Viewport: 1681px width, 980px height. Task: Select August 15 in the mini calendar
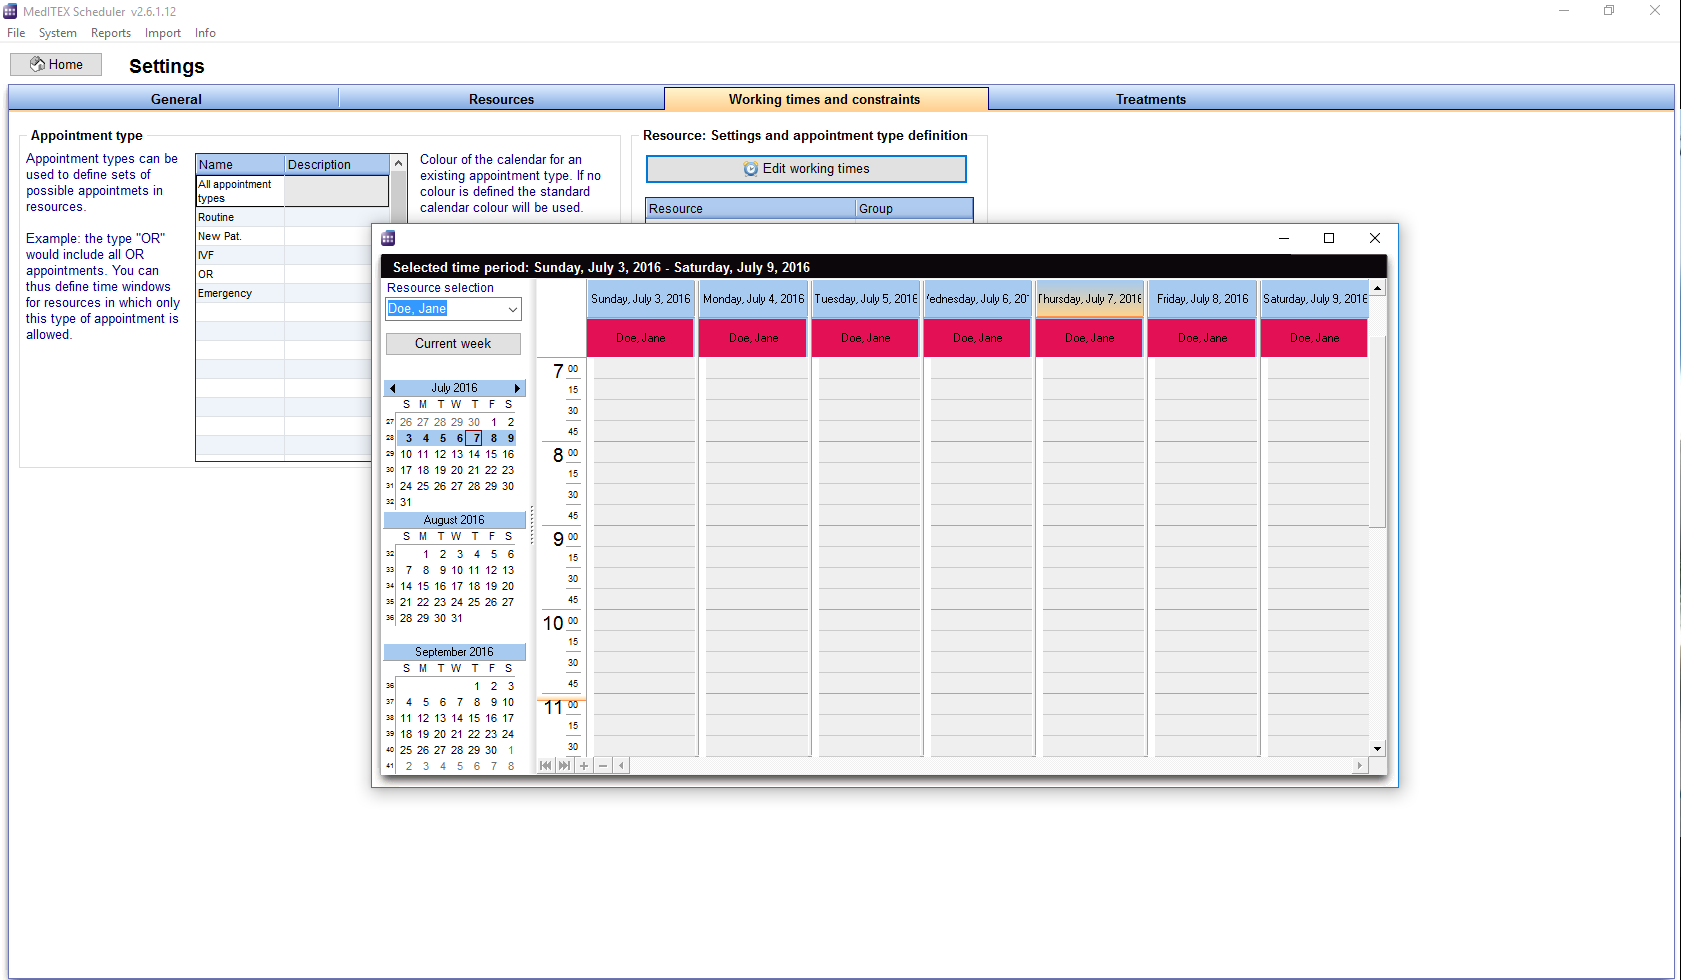(423, 586)
